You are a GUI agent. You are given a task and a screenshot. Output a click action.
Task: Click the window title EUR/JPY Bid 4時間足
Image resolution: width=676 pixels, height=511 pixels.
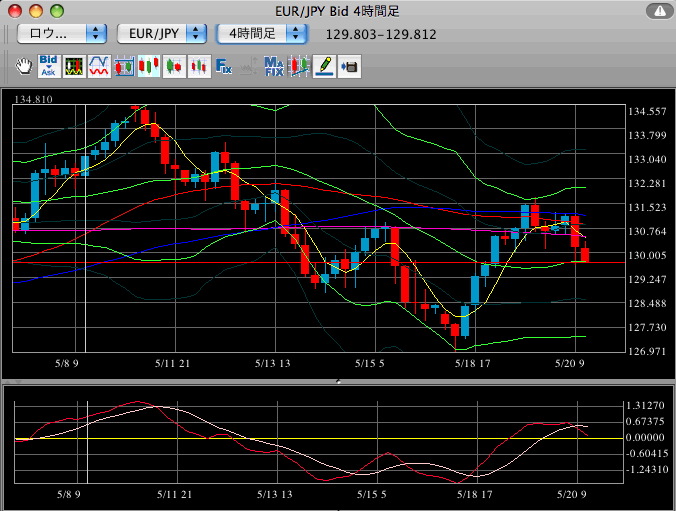337,12
